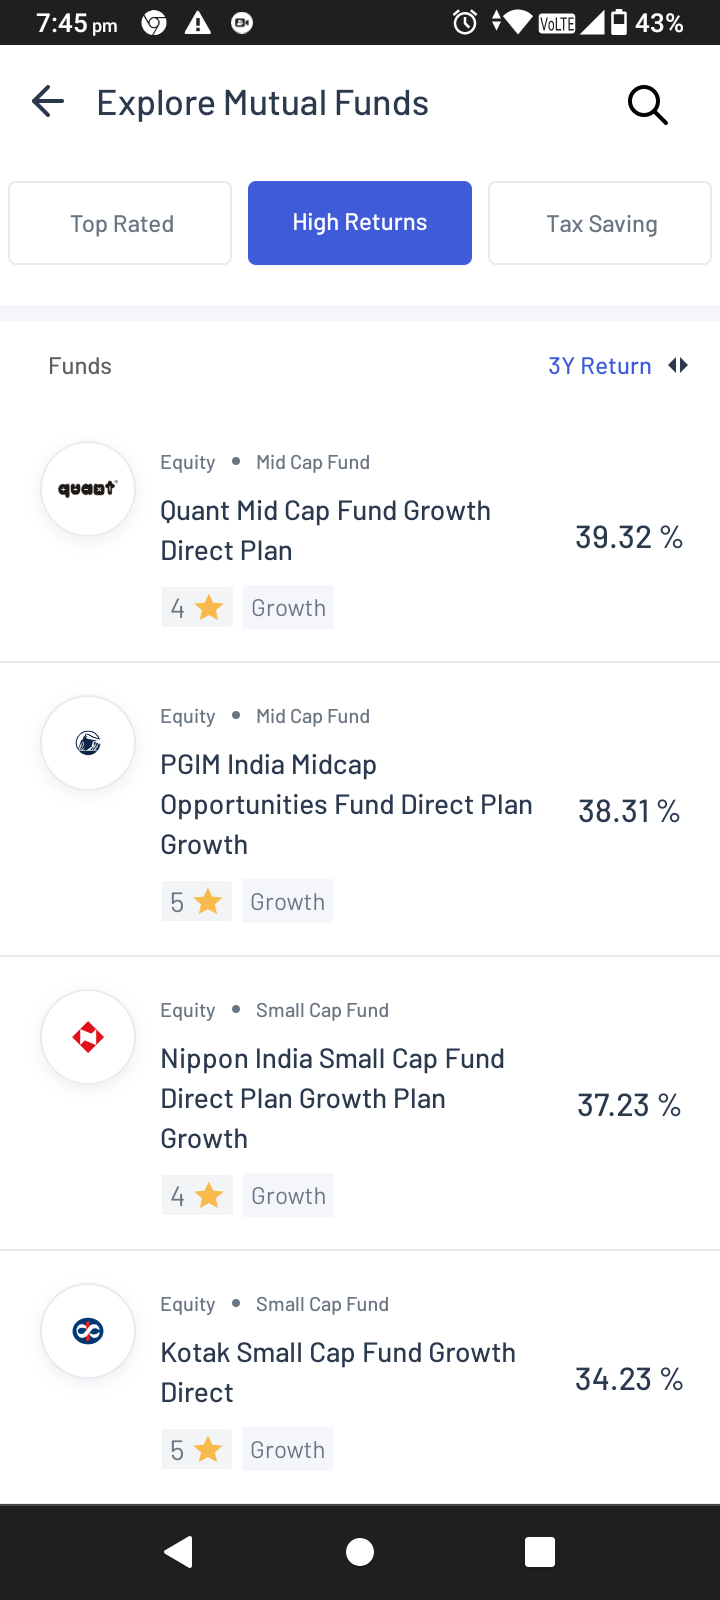Tap the Kotak fund logo
This screenshot has width=720, height=1600.
88,1331
